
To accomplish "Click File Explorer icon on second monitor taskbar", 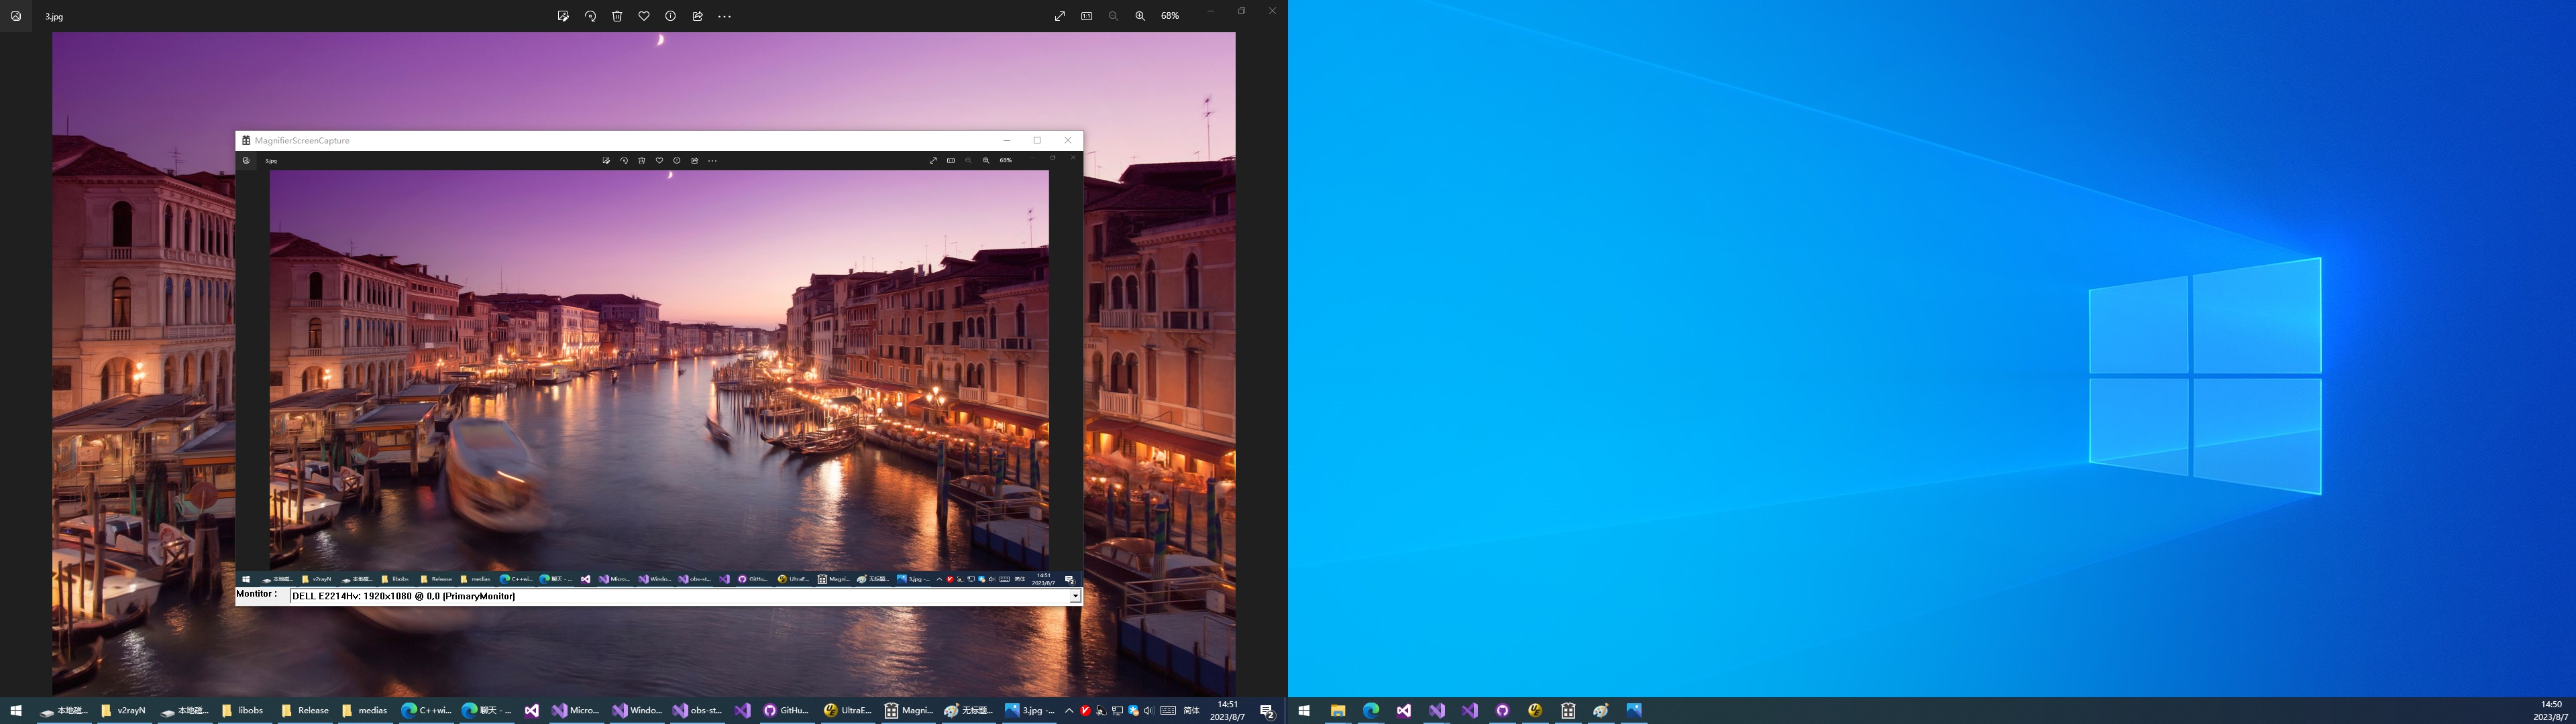I will [1337, 711].
